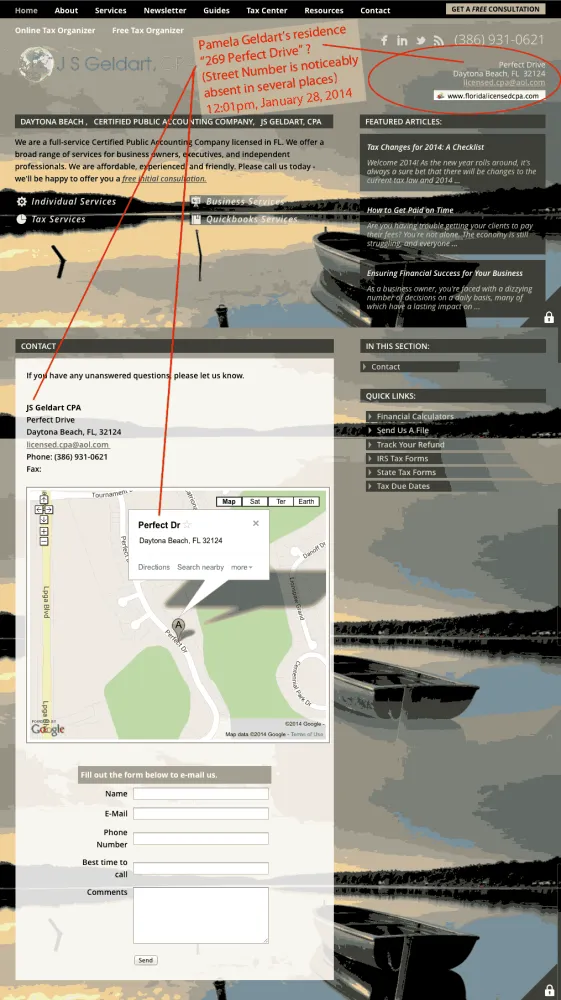Switch map to Earth view
Viewport: 561px width, 1000px height.
tap(306, 501)
